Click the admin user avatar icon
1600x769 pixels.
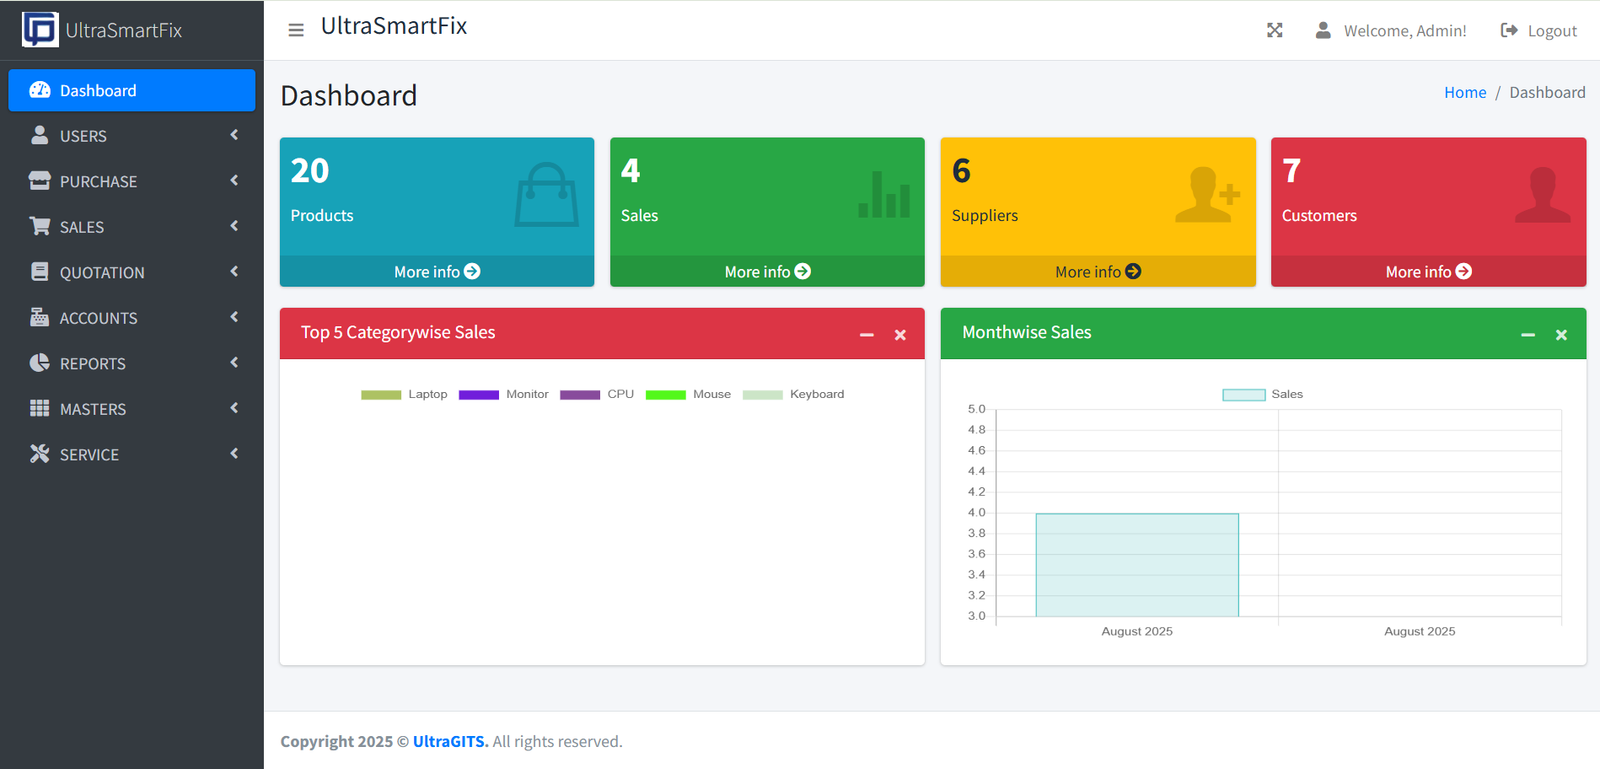pos(1323,30)
